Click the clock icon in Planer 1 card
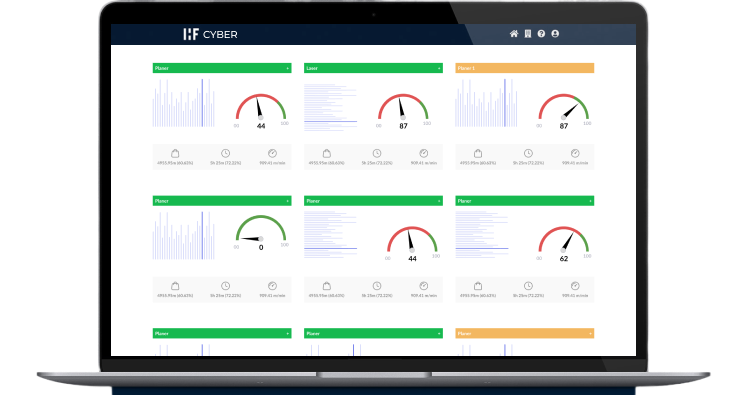The height and width of the screenshot is (395, 748). tap(528, 153)
